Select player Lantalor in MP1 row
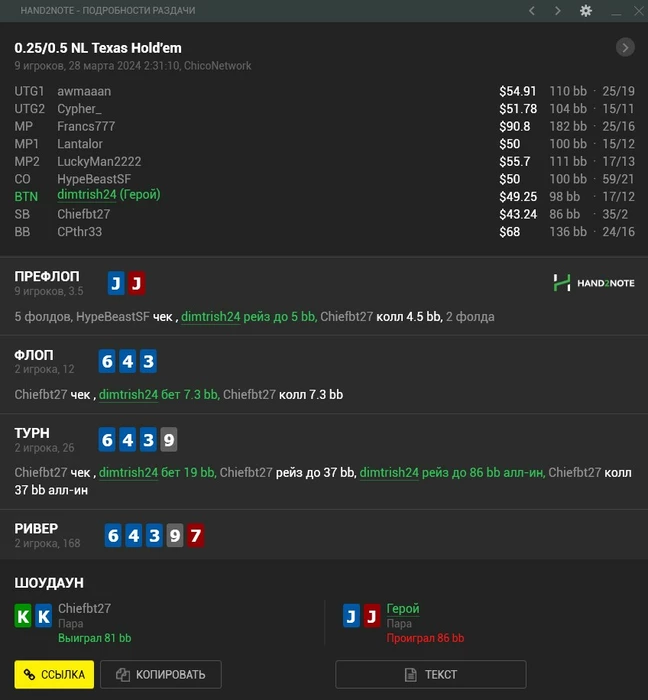648x700 pixels. pyautogui.click(x=80, y=144)
